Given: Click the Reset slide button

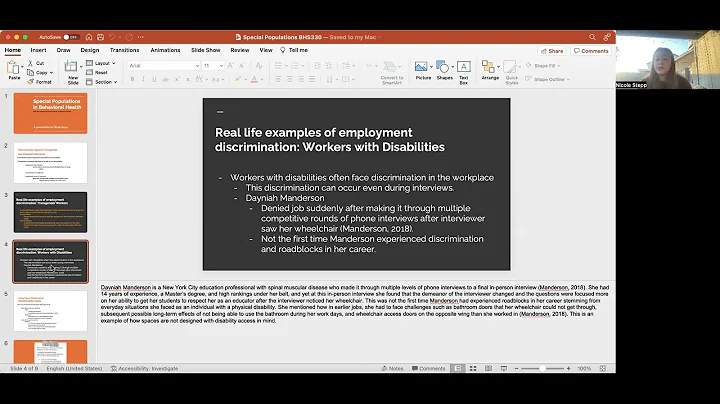Looking at the screenshot, I should [x=97, y=73].
